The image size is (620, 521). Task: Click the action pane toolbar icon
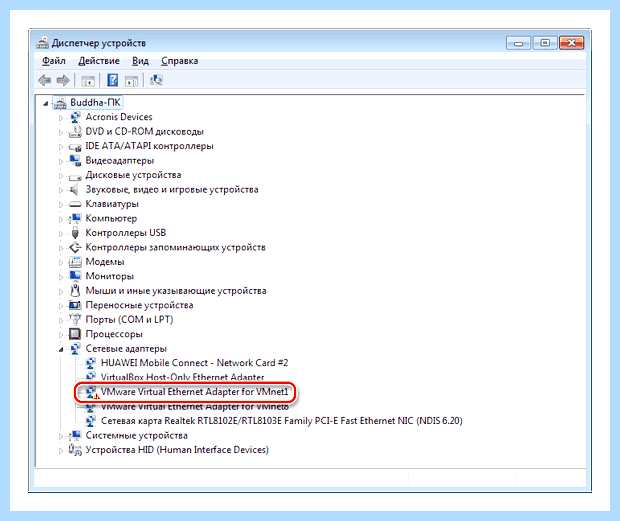tap(131, 81)
